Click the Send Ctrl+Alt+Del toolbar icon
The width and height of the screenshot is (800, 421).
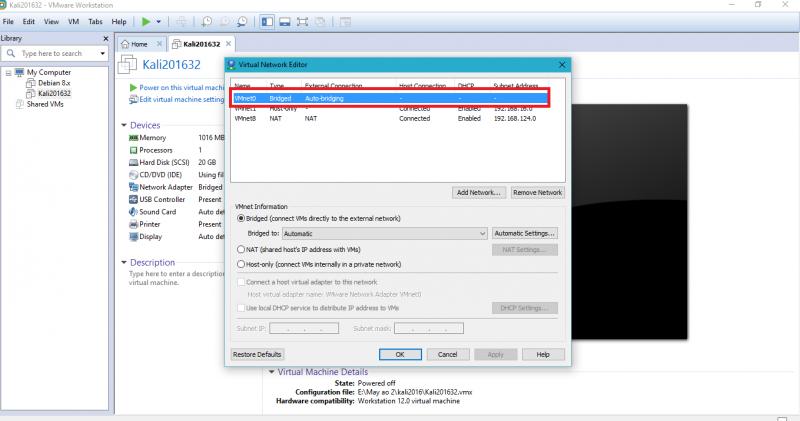click(181, 21)
